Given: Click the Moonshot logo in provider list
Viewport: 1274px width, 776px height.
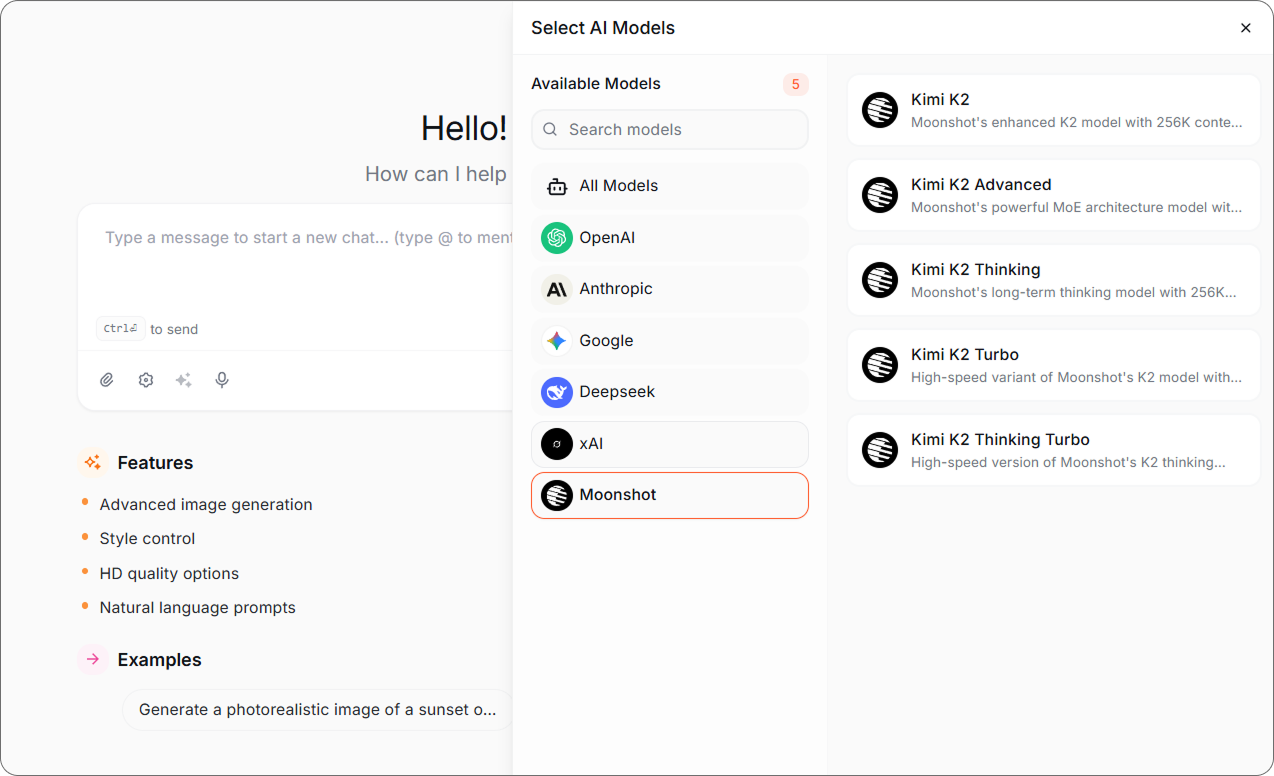Looking at the screenshot, I should pyautogui.click(x=557, y=495).
